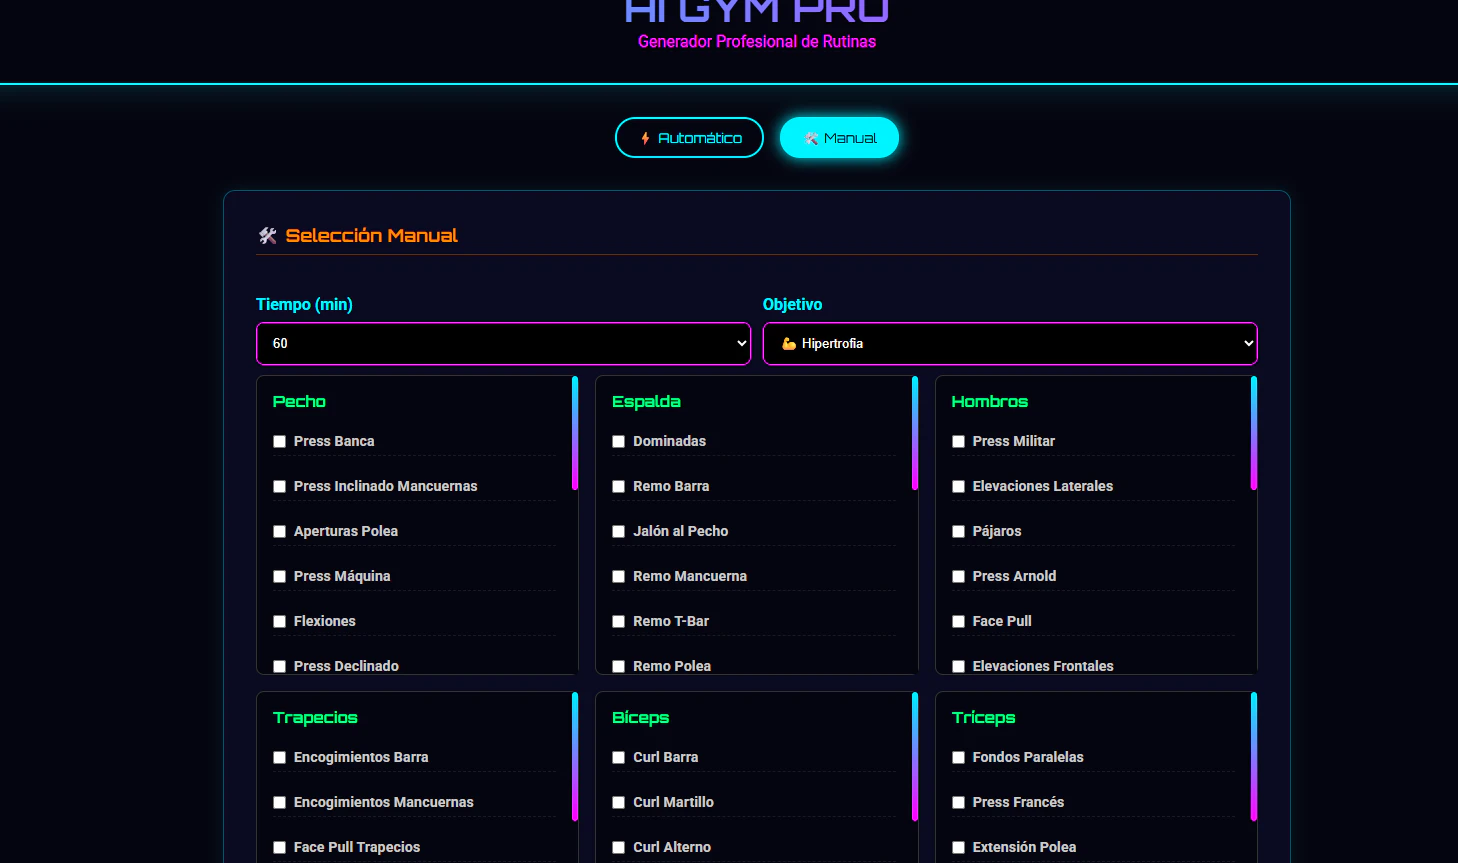Click the Objetivo label
The height and width of the screenshot is (863, 1458).
coord(793,304)
